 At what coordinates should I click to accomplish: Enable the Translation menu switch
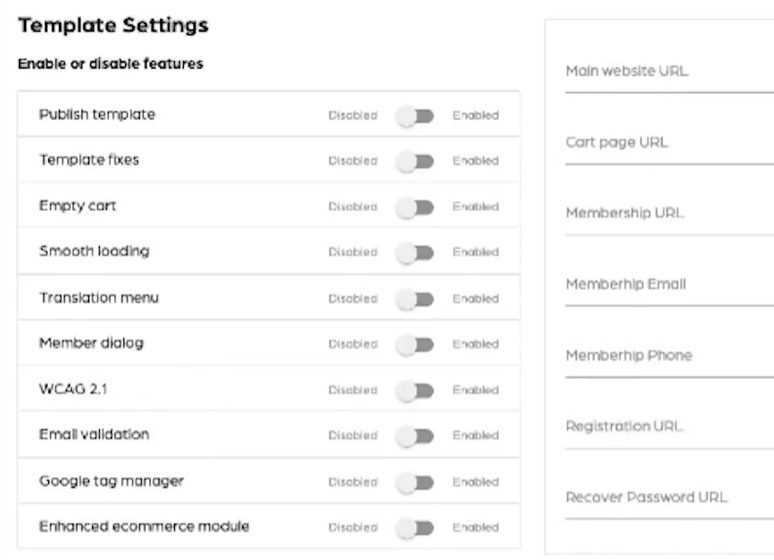(x=415, y=299)
